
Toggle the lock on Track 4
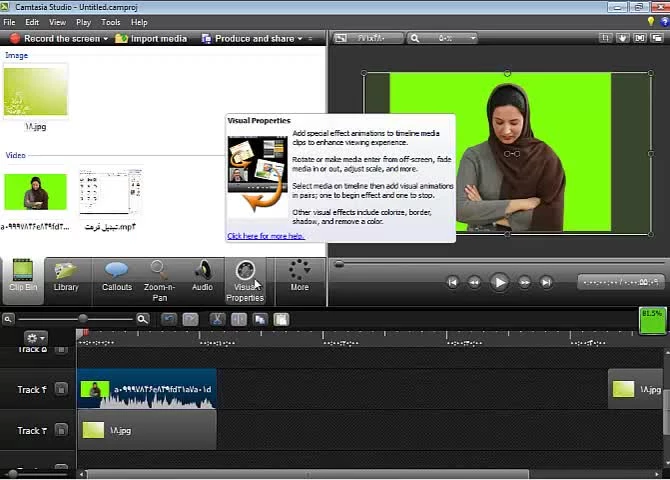(61, 390)
